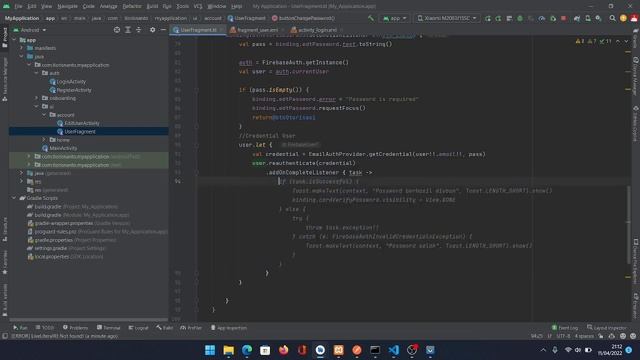Click the Windows Start button
Screen dimensions: 640x360
[x=210, y=350]
